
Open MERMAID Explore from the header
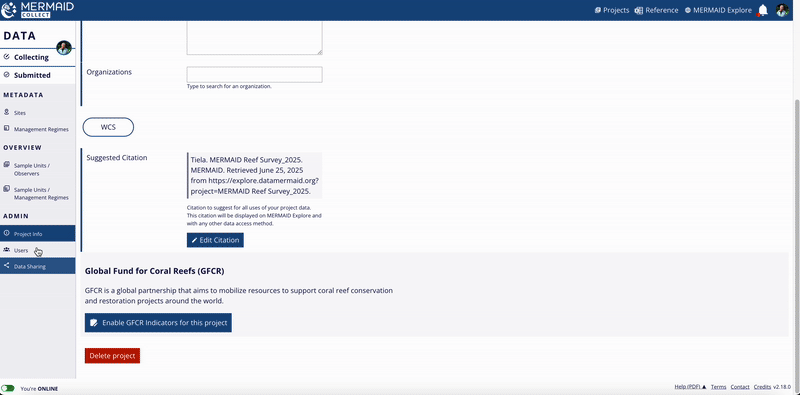pyautogui.click(x=718, y=10)
